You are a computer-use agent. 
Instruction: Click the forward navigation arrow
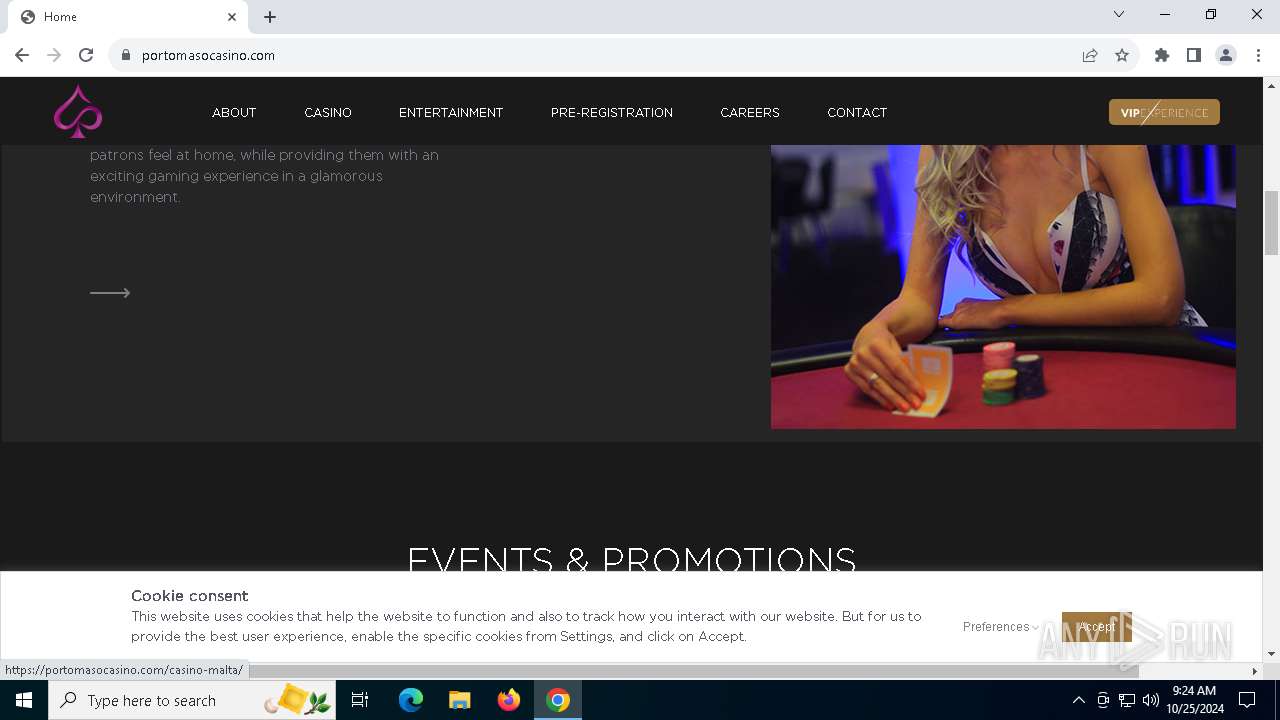[x=54, y=55]
